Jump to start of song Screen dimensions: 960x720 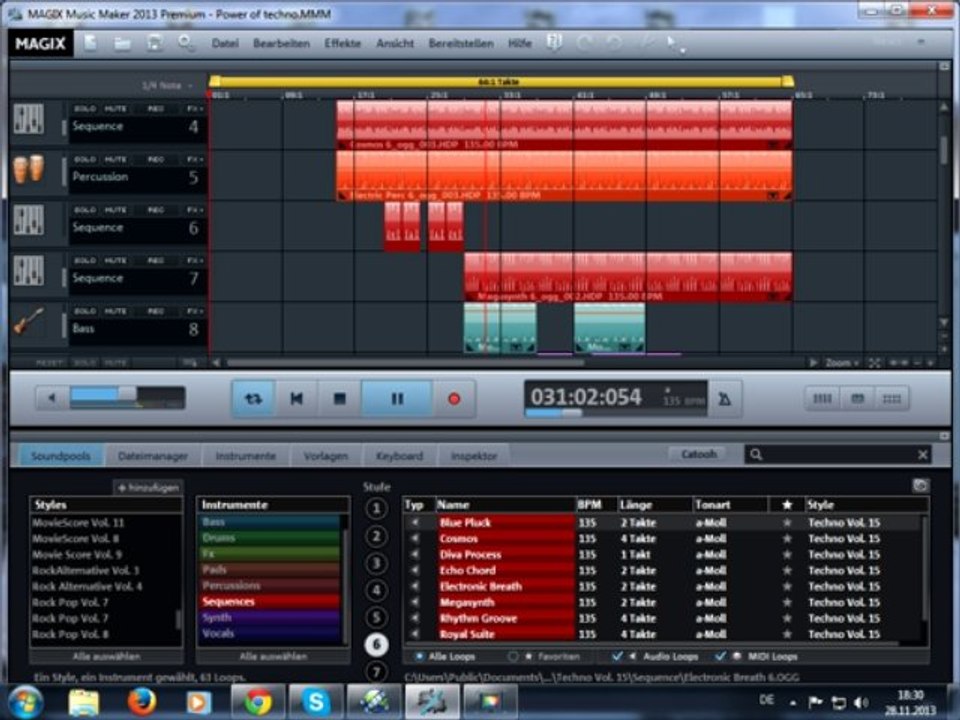pos(296,399)
